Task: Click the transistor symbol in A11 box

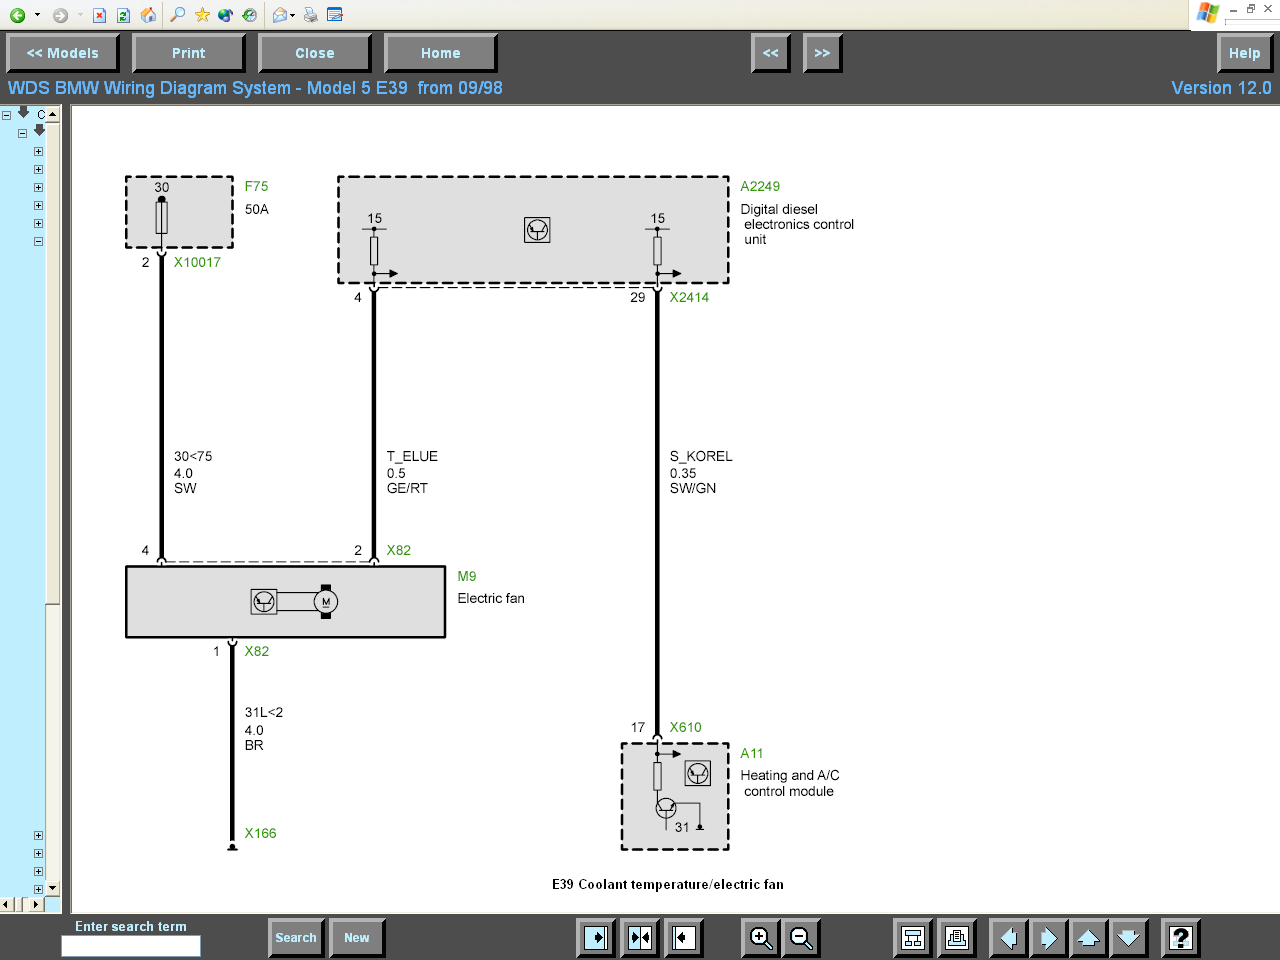Action: click(698, 773)
